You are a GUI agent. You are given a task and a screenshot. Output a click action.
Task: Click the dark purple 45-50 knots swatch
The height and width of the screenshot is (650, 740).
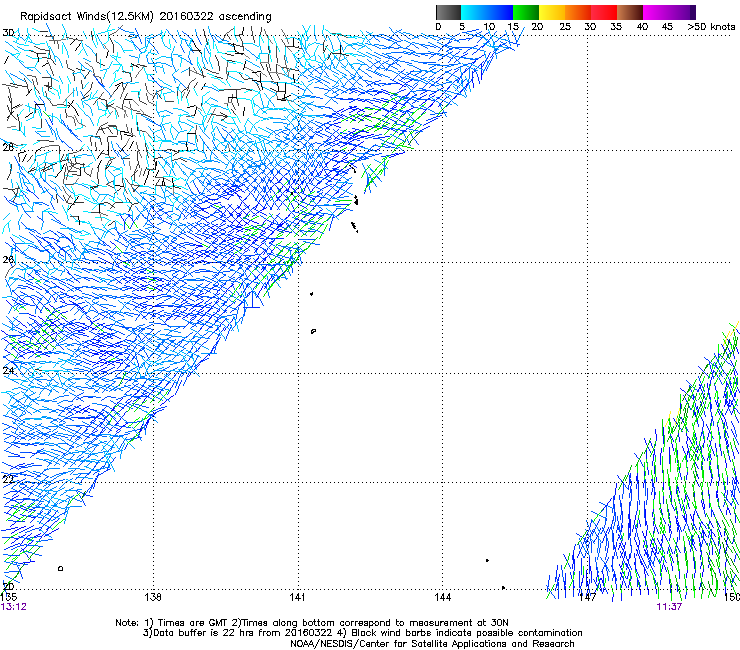click(682, 12)
